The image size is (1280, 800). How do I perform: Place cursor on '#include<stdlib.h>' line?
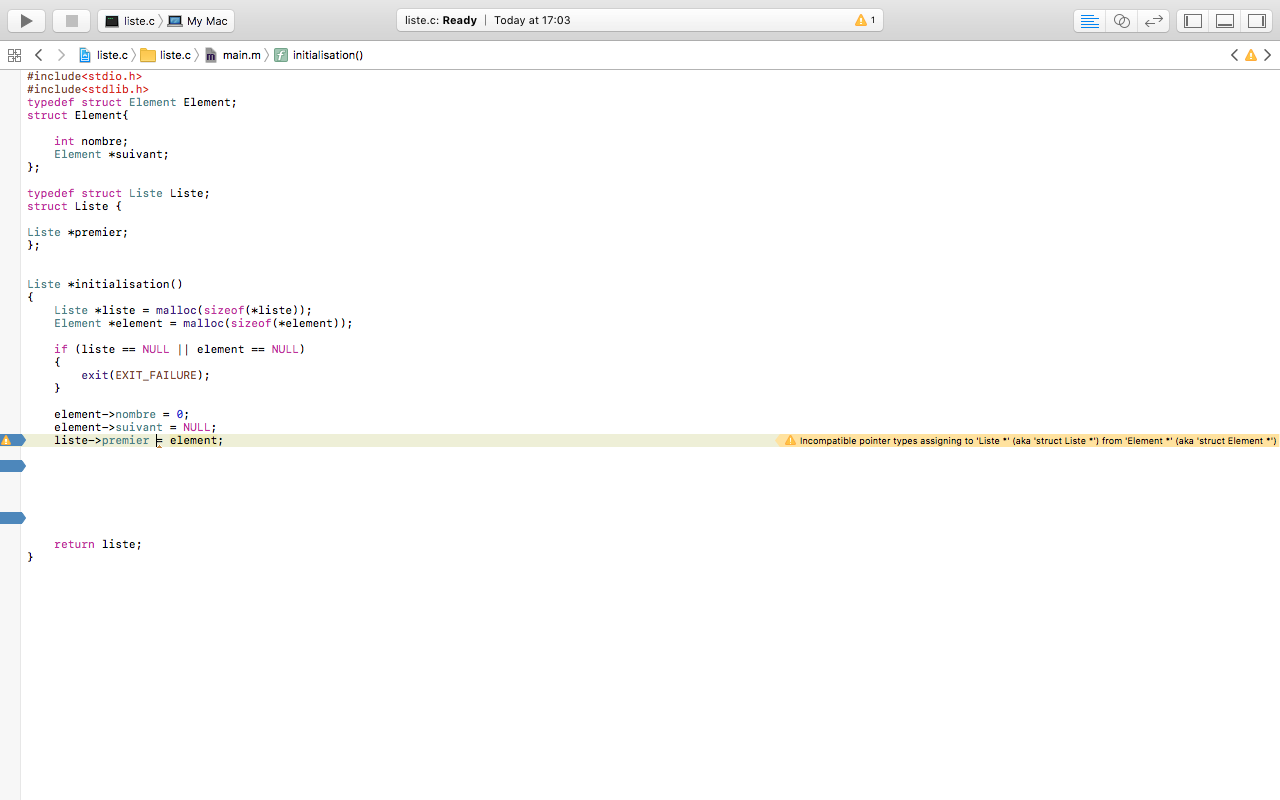[x=88, y=89]
